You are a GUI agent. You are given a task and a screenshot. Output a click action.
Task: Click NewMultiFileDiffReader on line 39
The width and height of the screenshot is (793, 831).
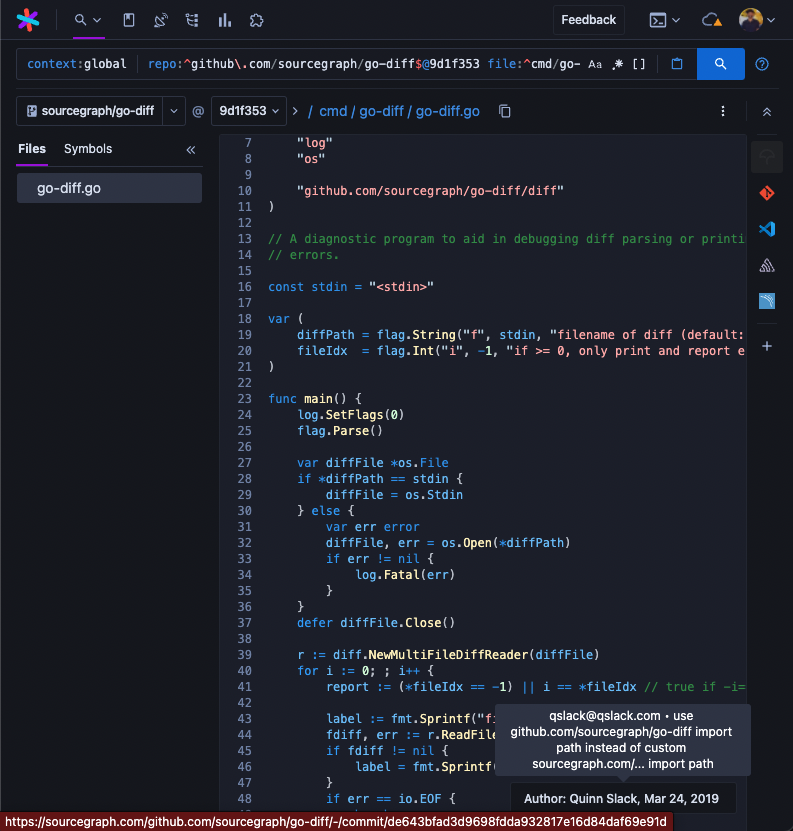[448, 655]
